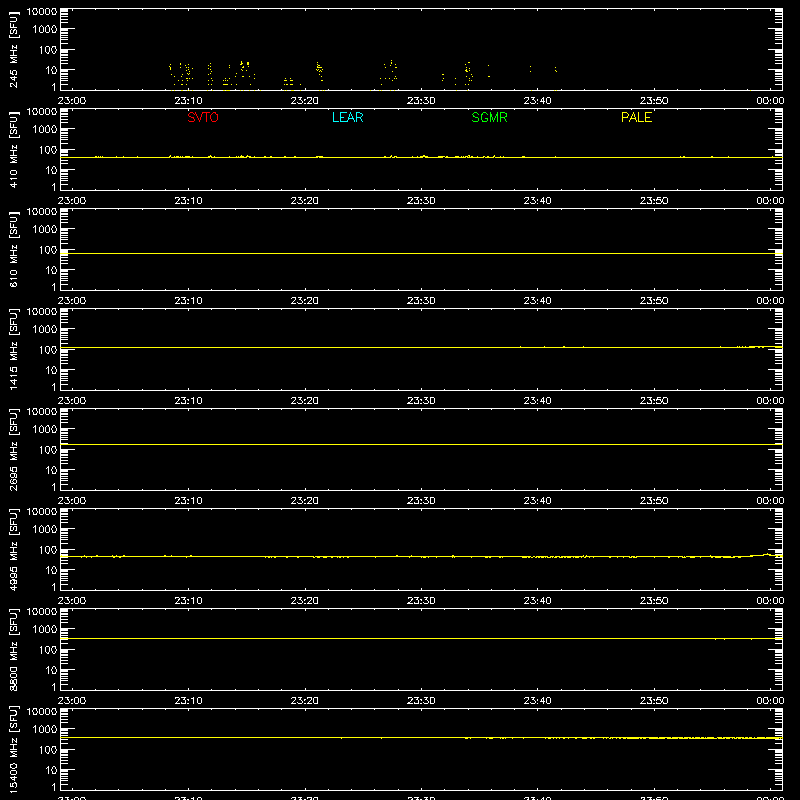Click 23:40 time label under 8800 MHz plot
Image resolution: width=800 pixels, height=800 pixels.
tap(537, 701)
